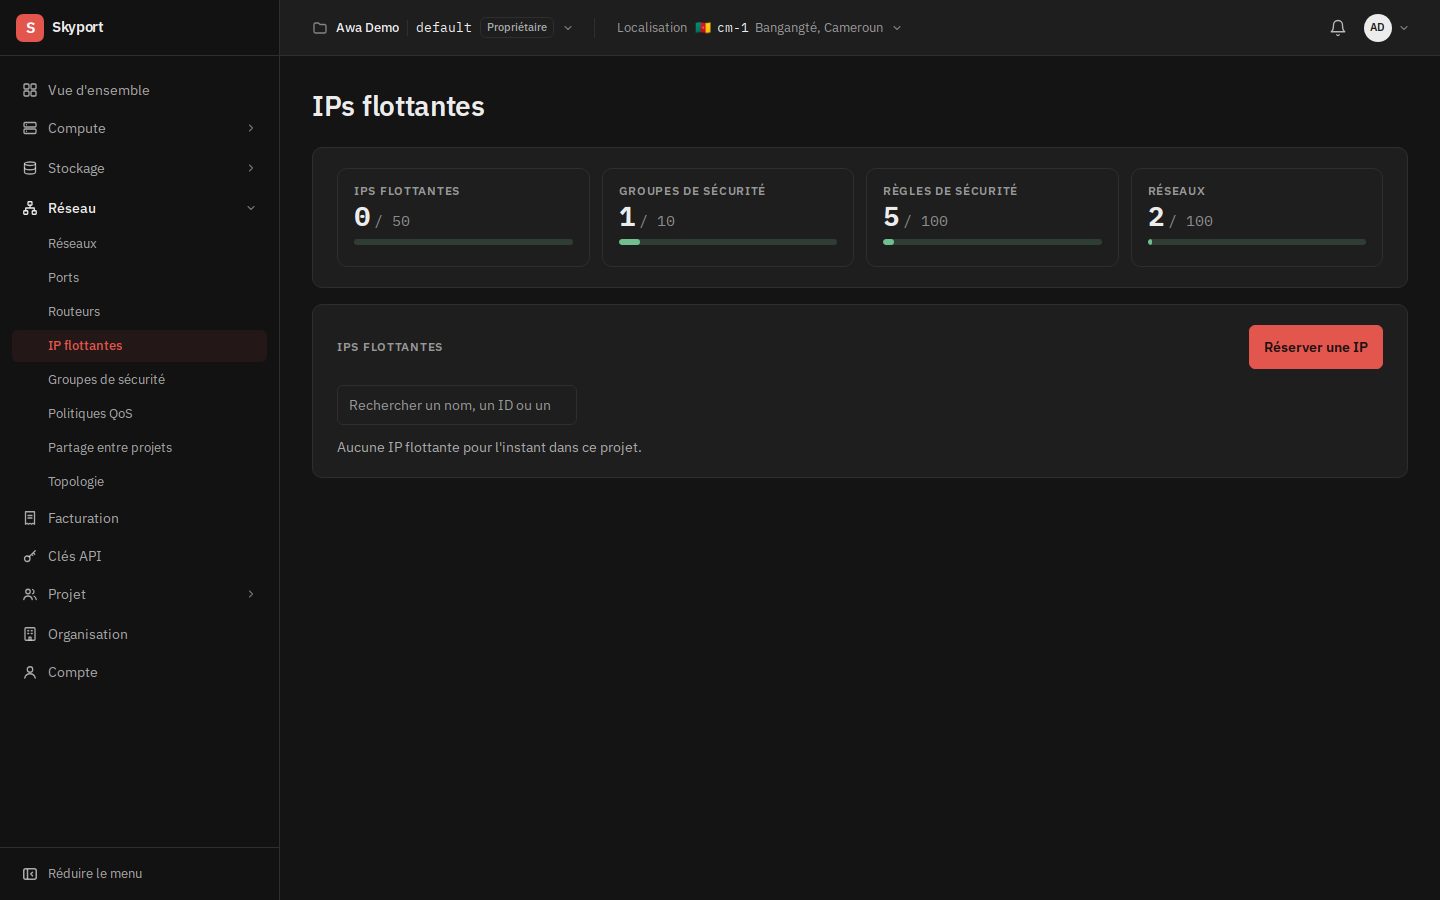Click the Skyport logo icon
Screen dimensions: 1440x900
[30, 28]
